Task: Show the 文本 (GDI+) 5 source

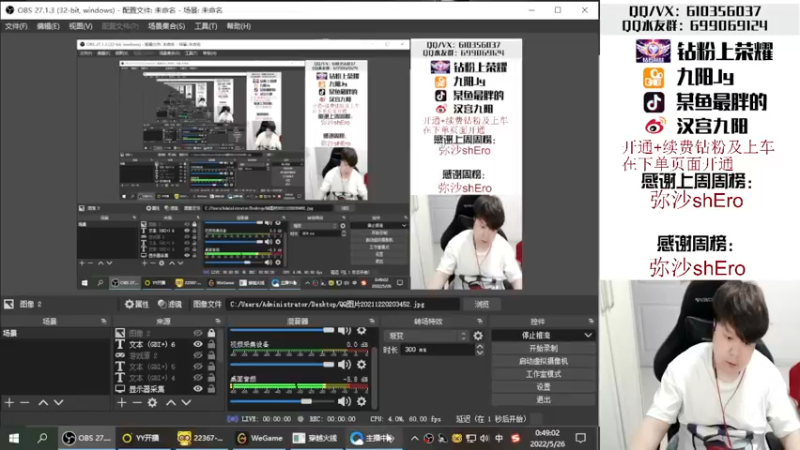Action: (198, 367)
